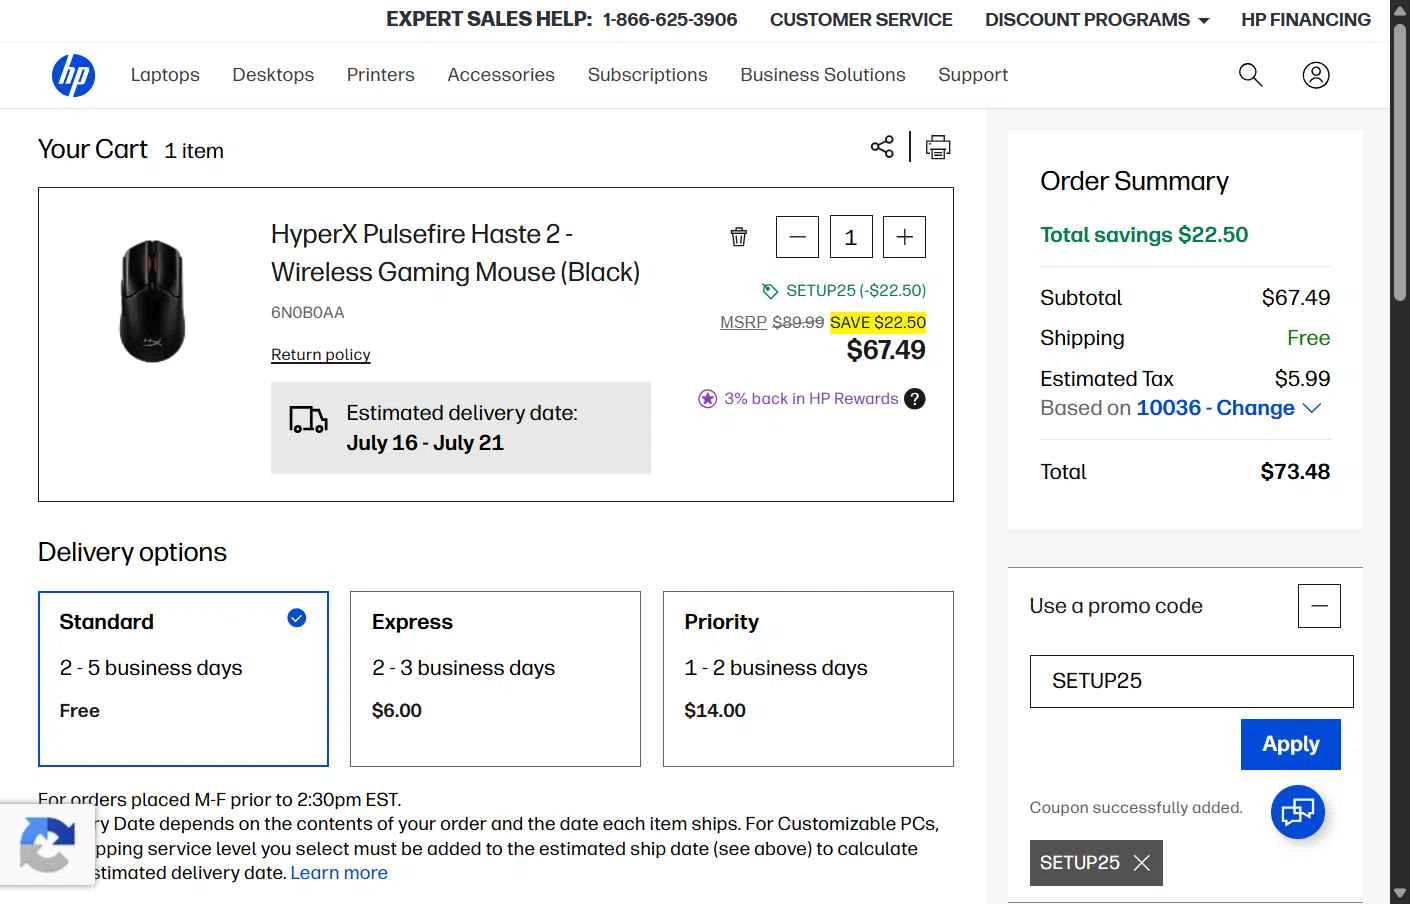Image resolution: width=1410 pixels, height=904 pixels.
Task: Open the Laptops menu
Action: pos(165,75)
